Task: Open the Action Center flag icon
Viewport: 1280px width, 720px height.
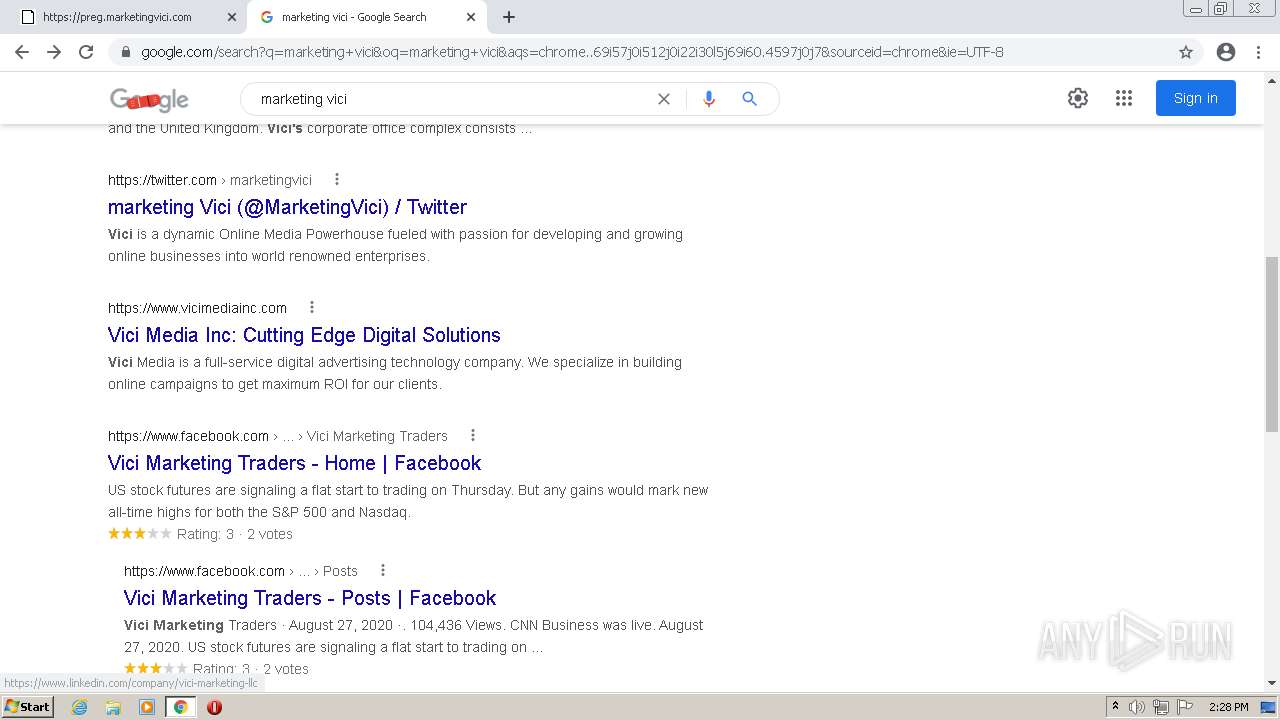Action: 1184,707
